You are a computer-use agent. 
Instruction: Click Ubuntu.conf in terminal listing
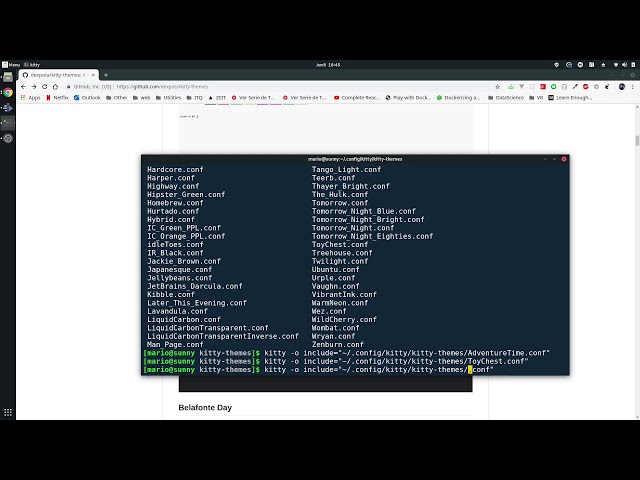click(336, 269)
